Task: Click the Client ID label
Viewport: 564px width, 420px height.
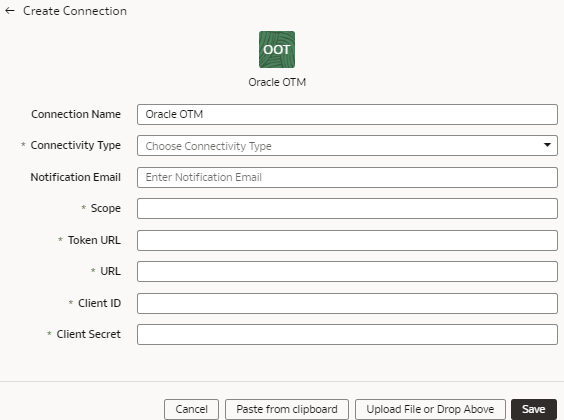Action: pos(100,303)
